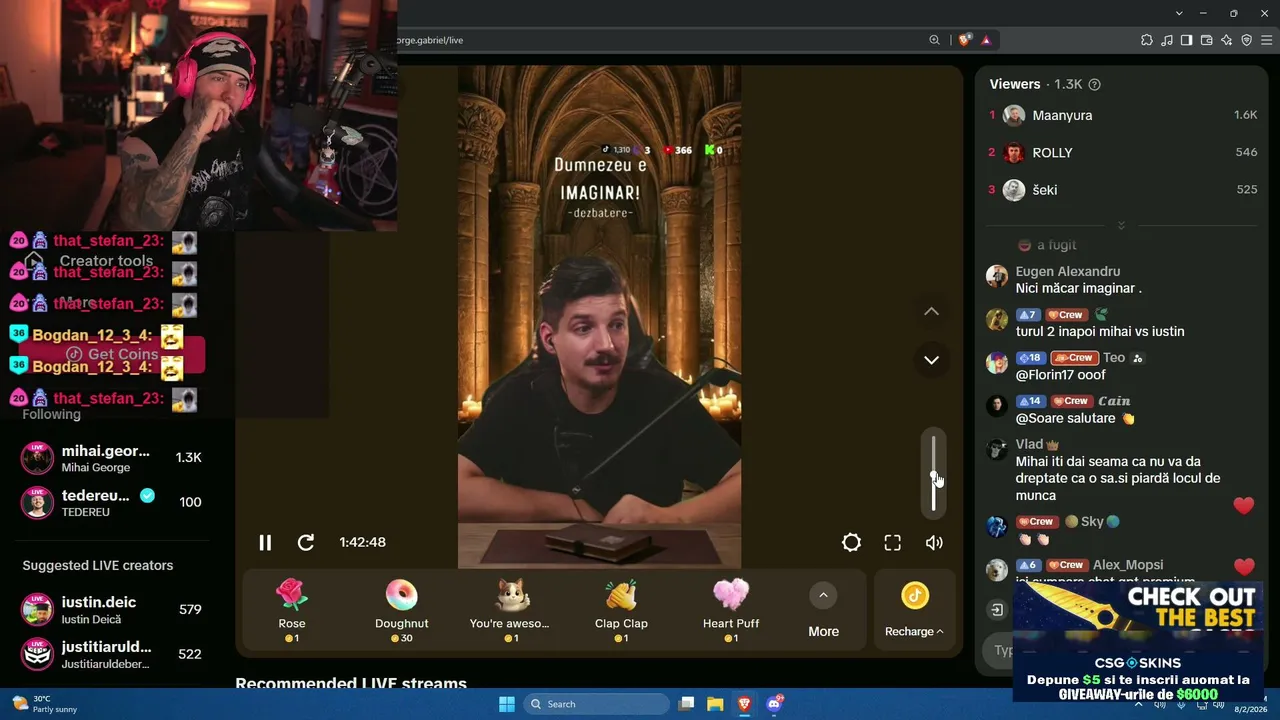This screenshot has height=720, width=1280.
Task: Click the 'Recommended LIVE streams' heading
Action: click(351, 683)
